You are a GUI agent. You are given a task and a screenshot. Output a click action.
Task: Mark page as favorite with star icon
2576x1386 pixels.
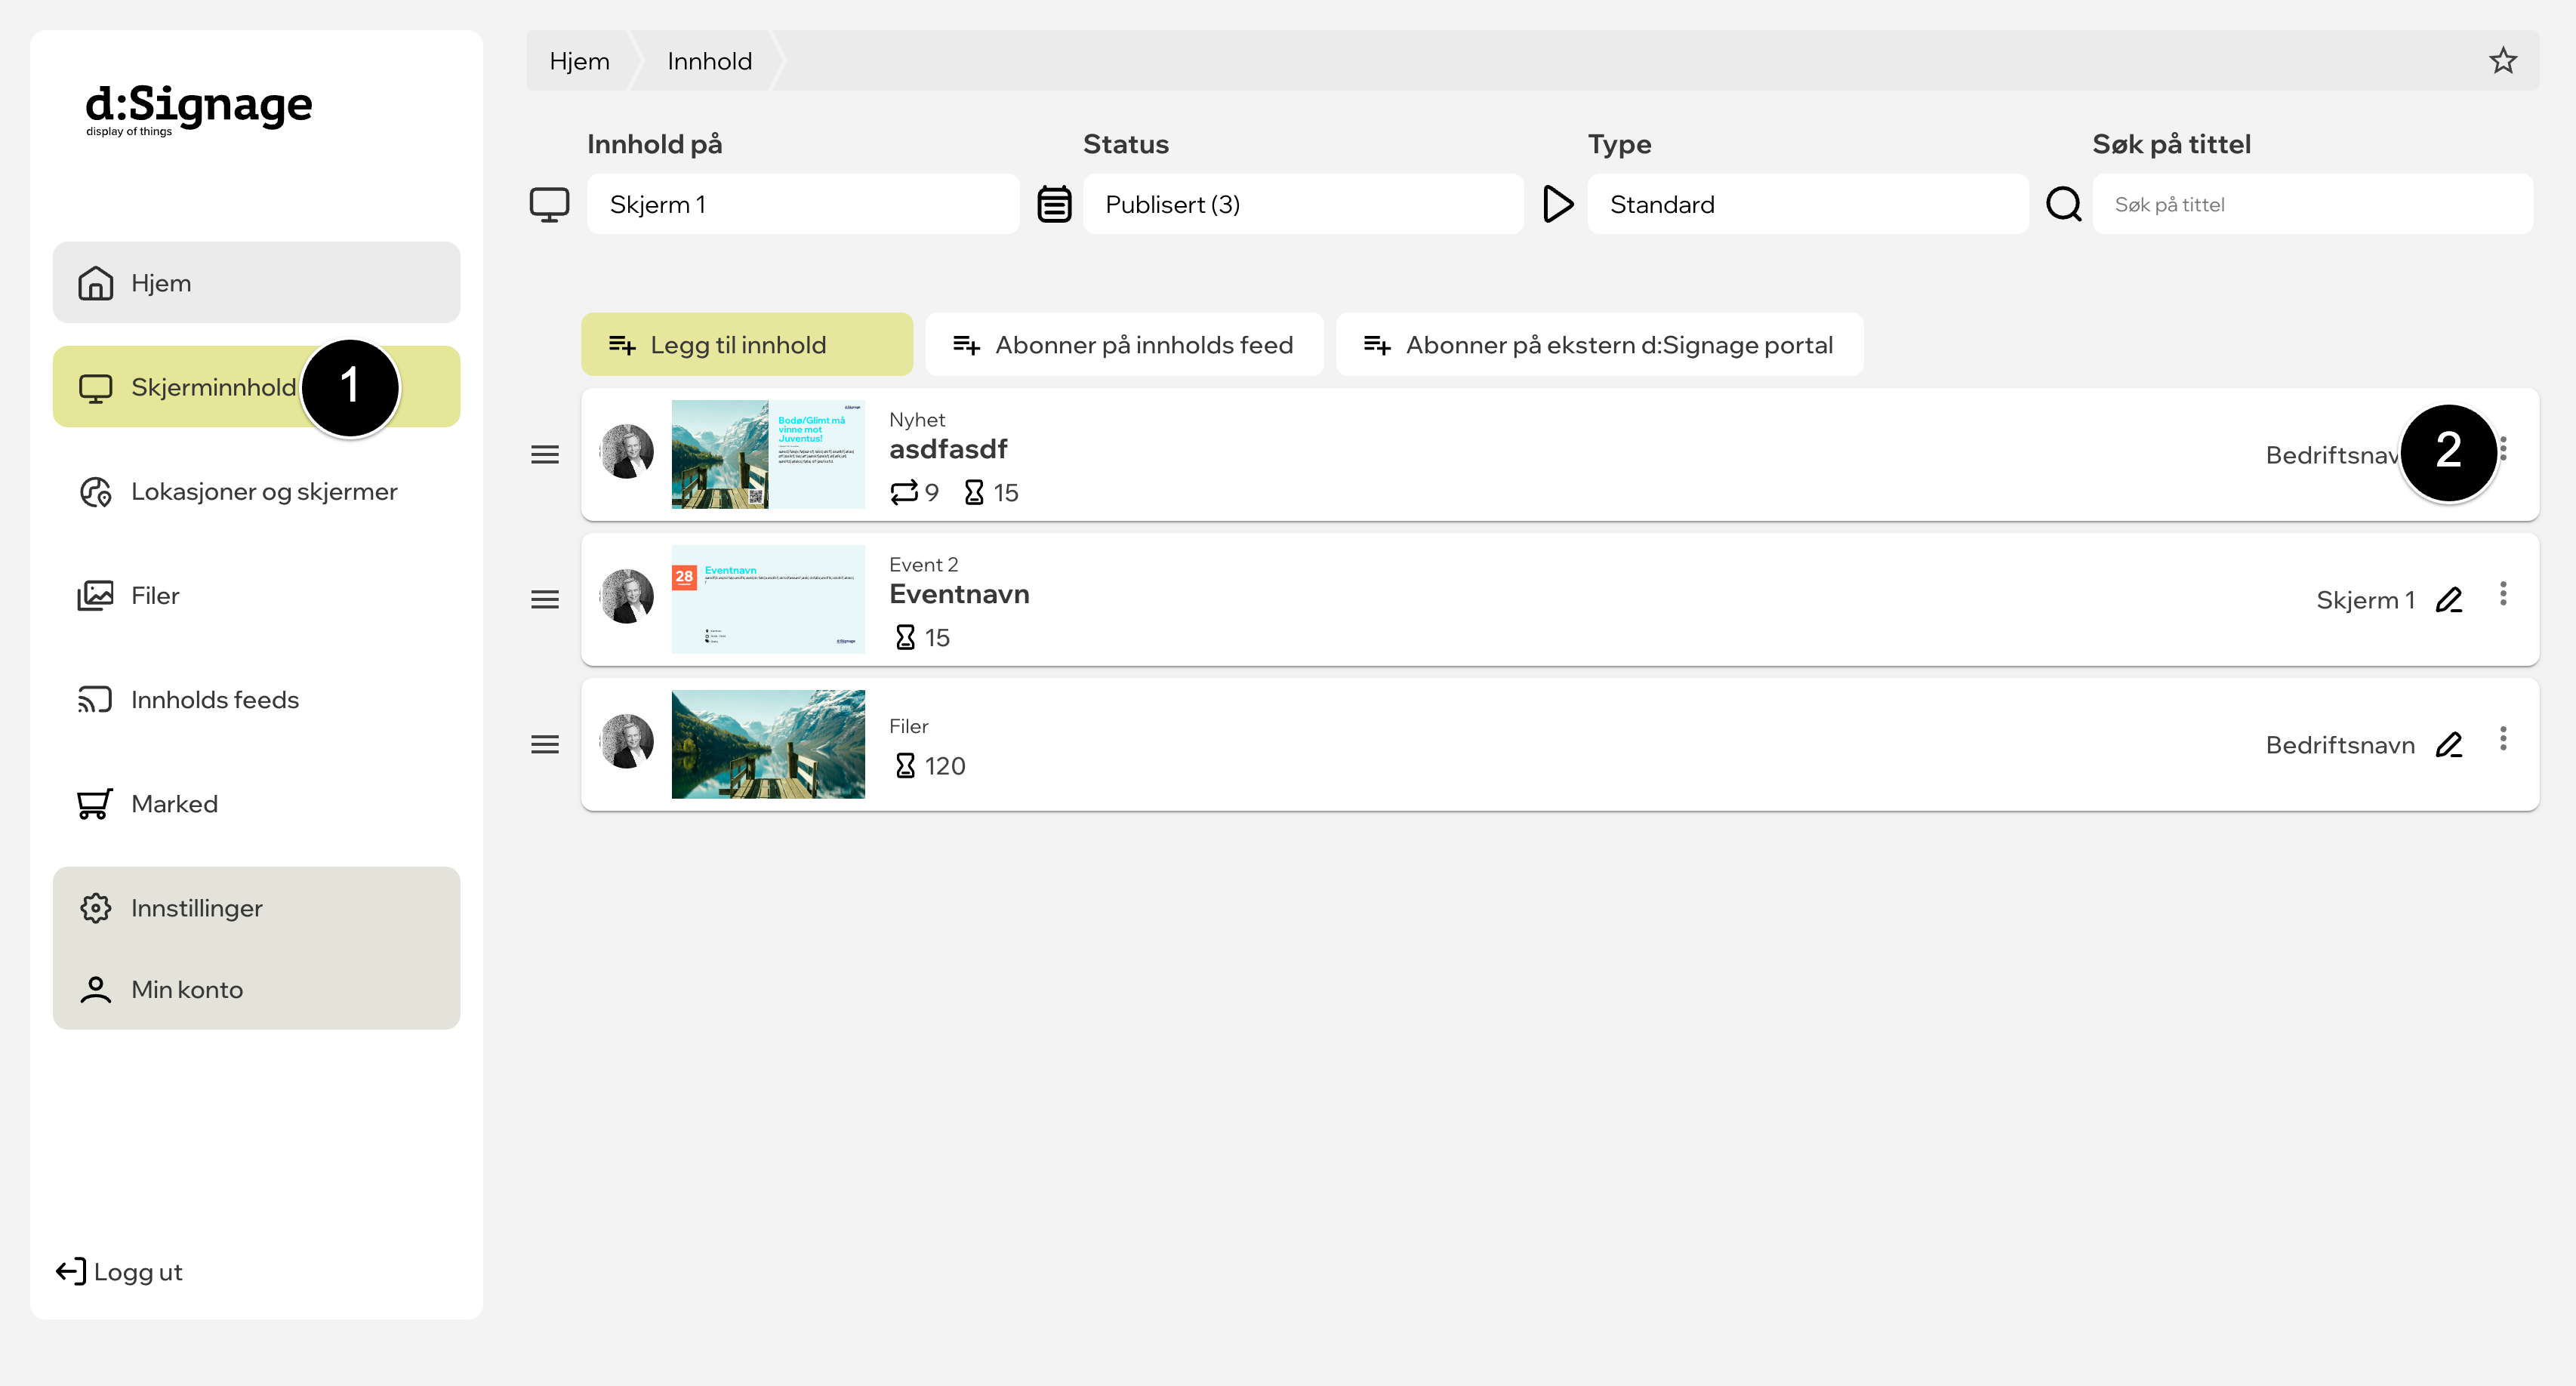2502,61
